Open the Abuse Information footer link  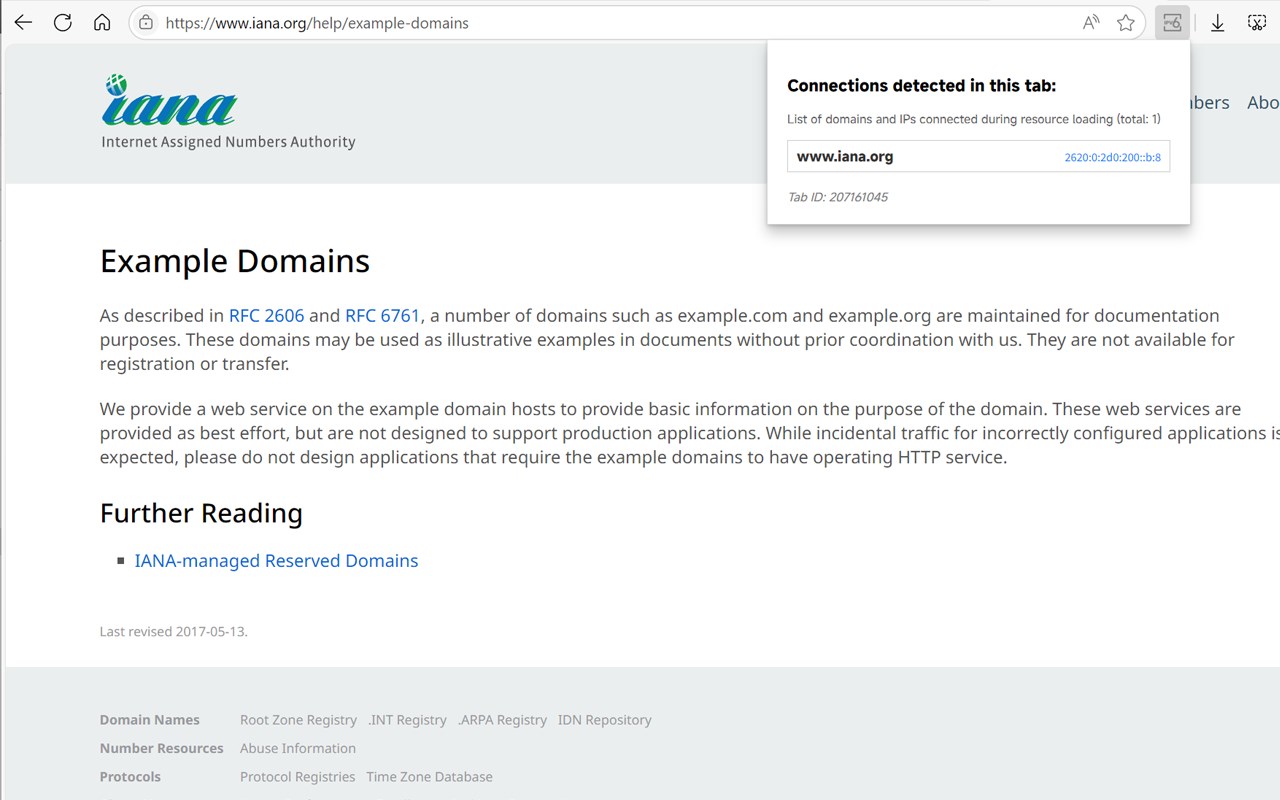pyautogui.click(x=297, y=748)
